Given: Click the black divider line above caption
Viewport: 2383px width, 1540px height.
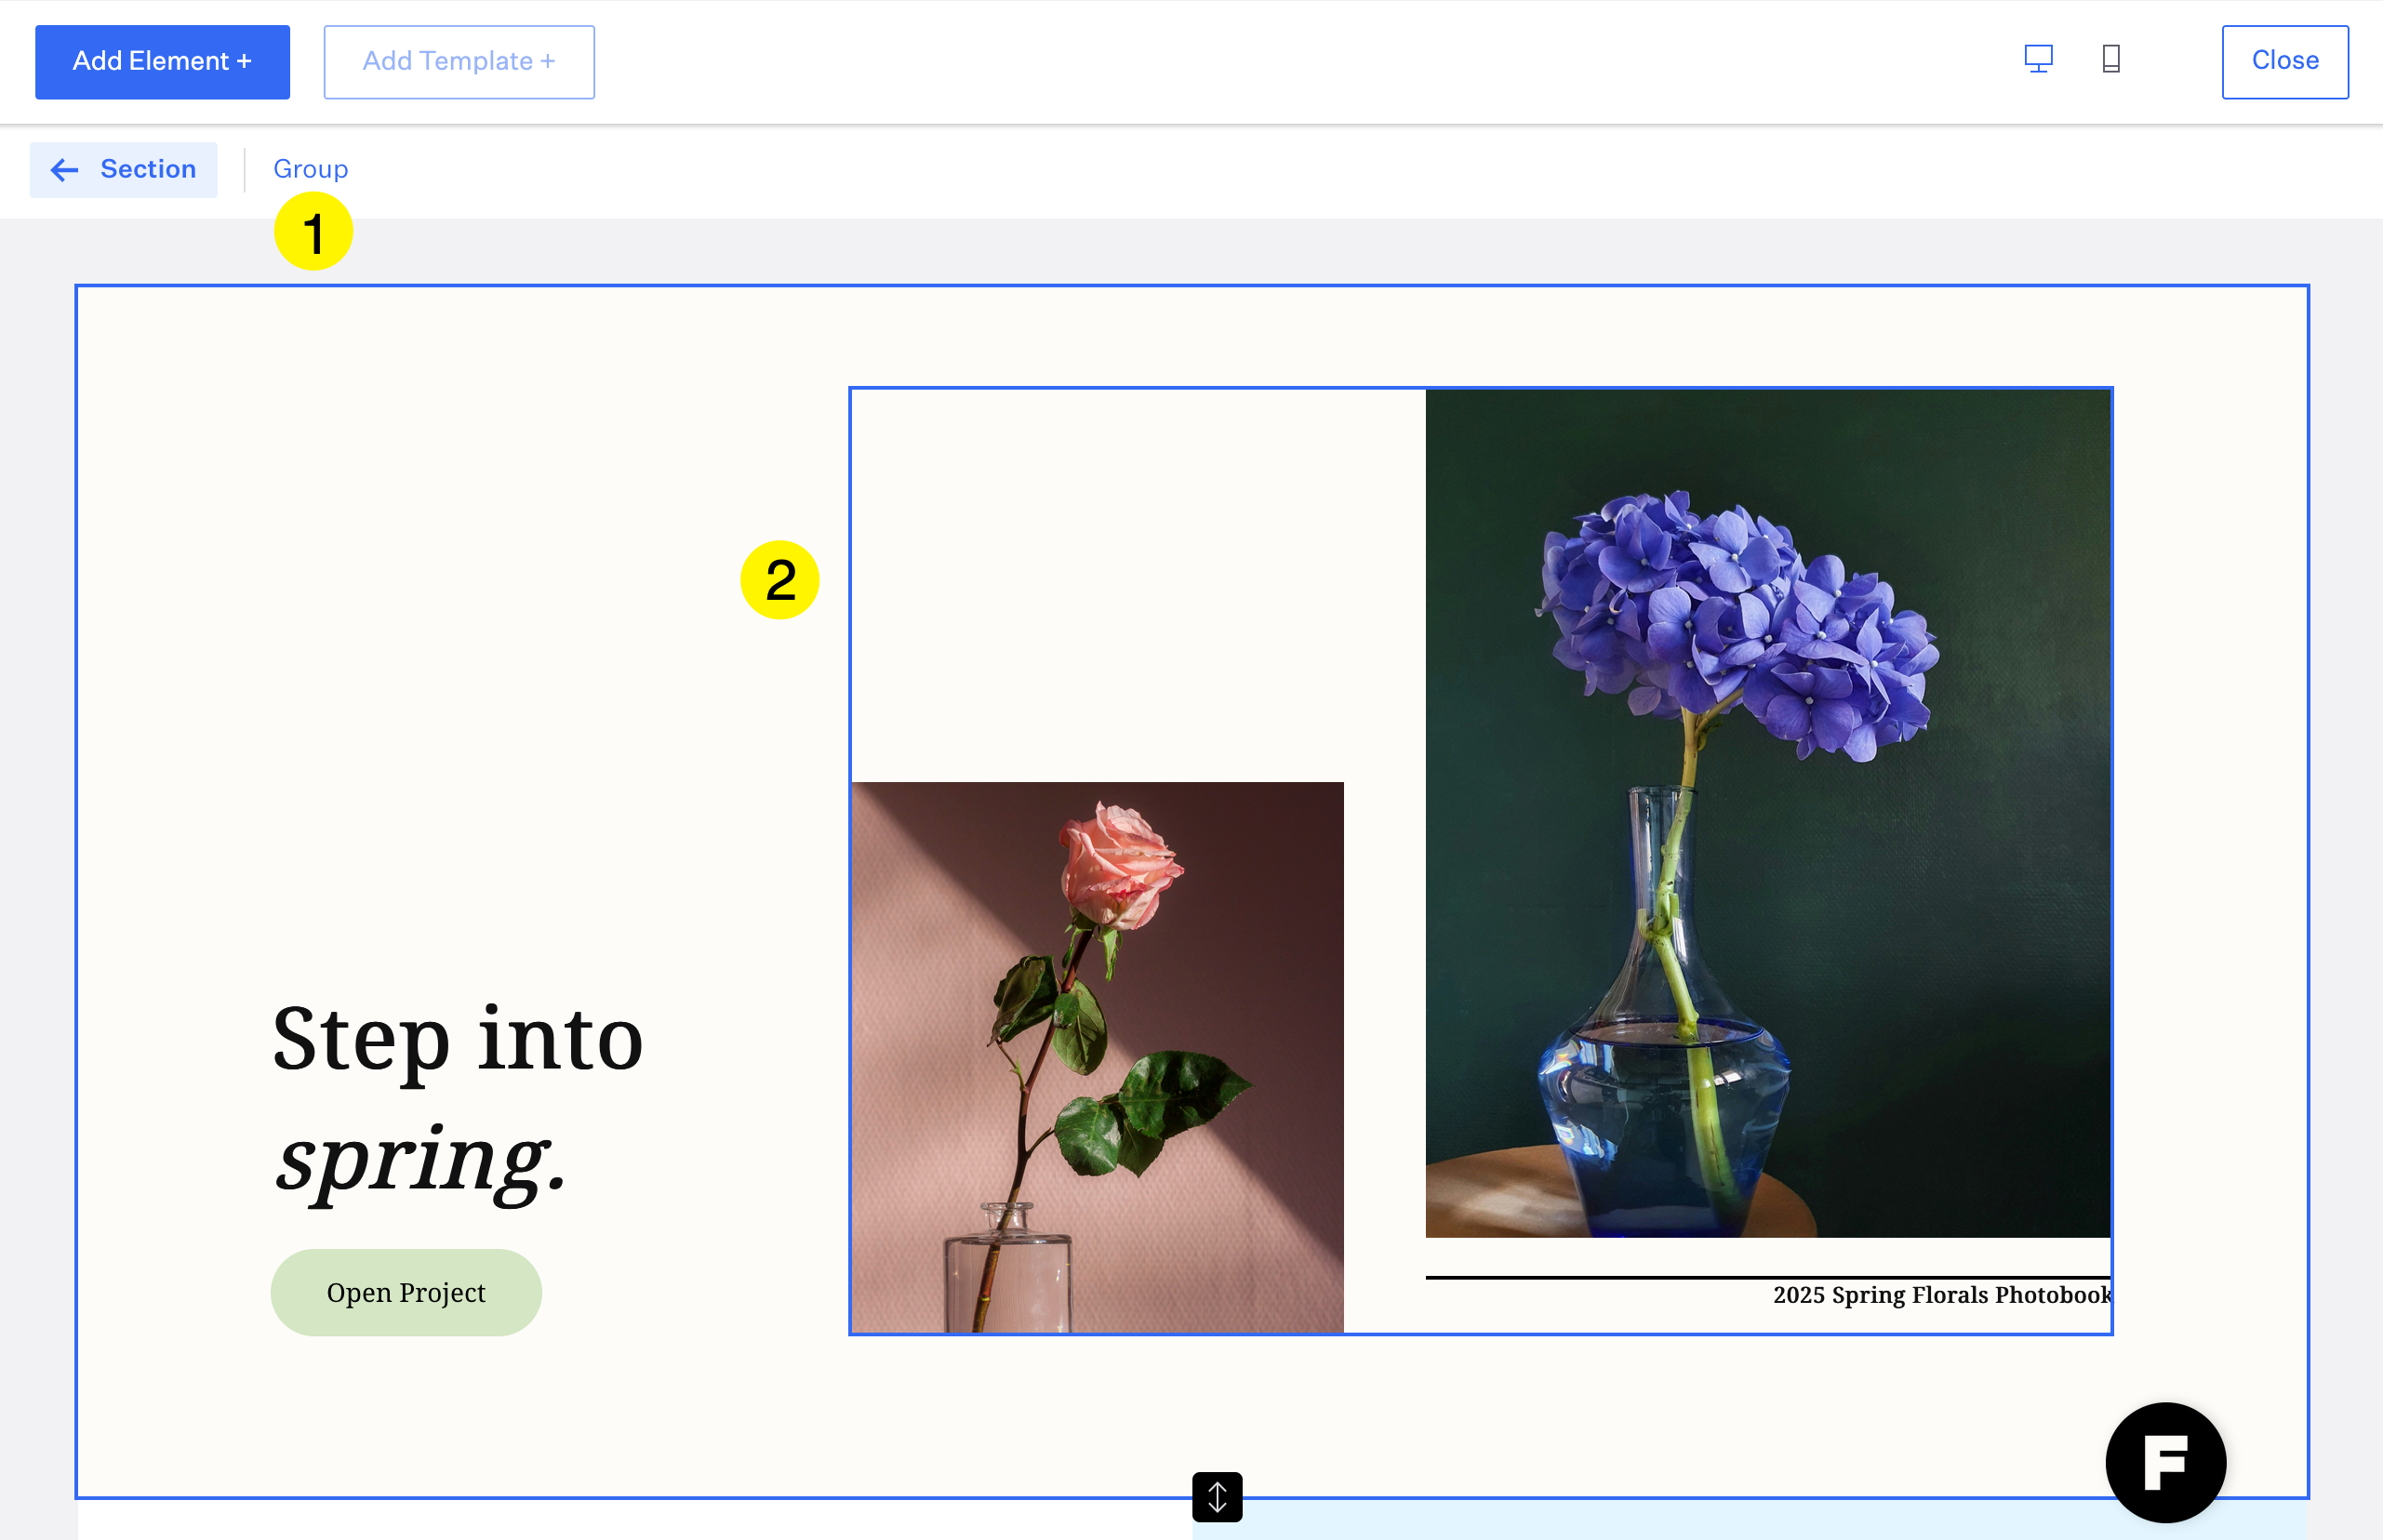Looking at the screenshot, I should (1767, 1277).
